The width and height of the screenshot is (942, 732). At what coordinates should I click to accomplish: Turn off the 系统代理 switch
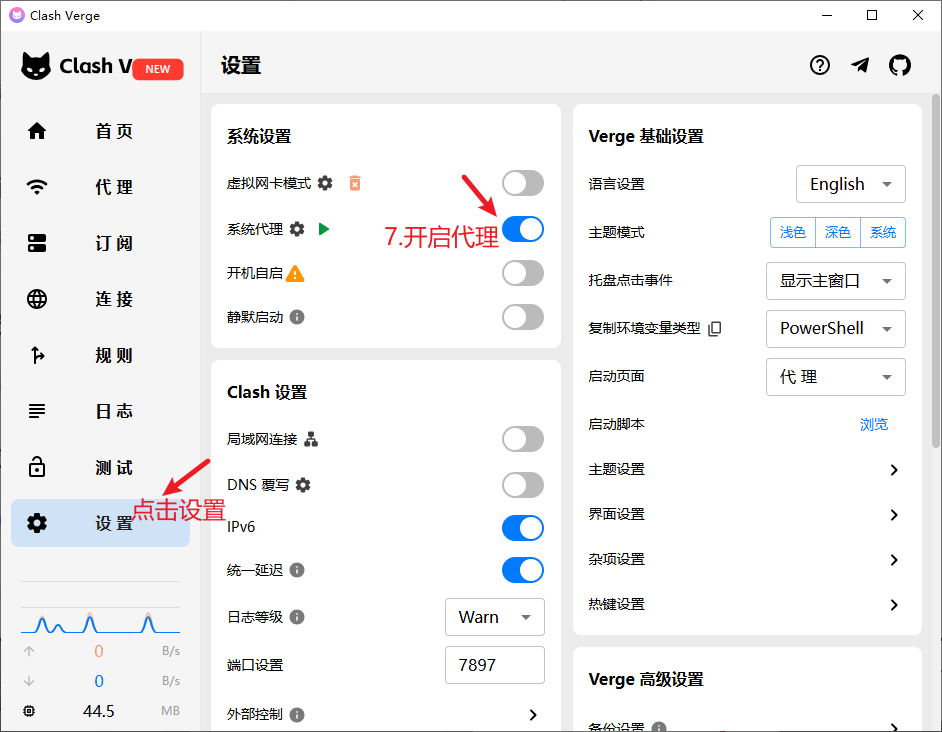pos(523,229)
